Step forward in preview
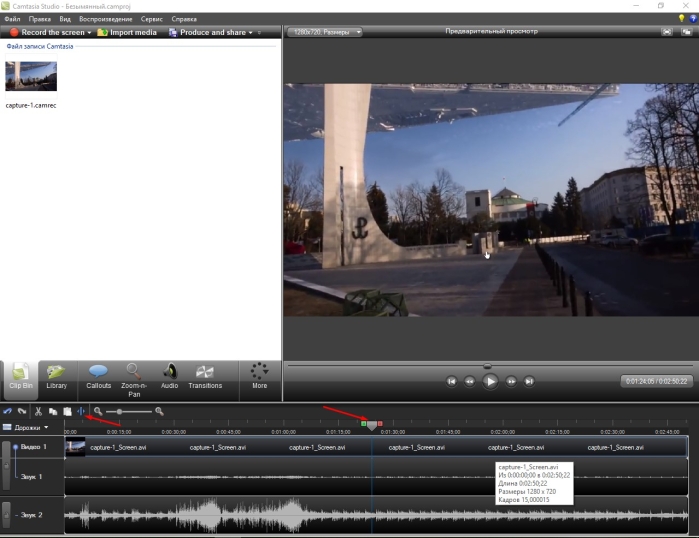 tap(511, 381)
